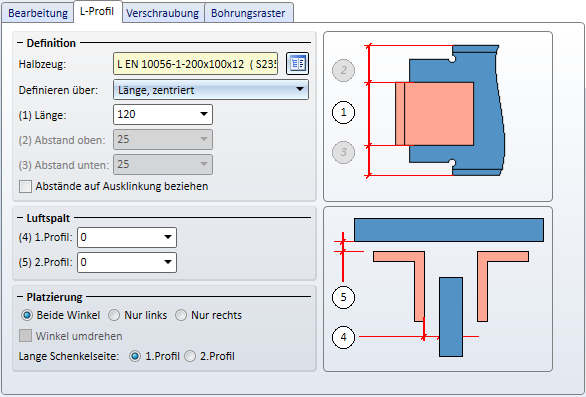The height and width of the screenshot is (397, 586).
Task: Expand the (1) Länge dropdown arrow
Action: [x=204, y=114]
